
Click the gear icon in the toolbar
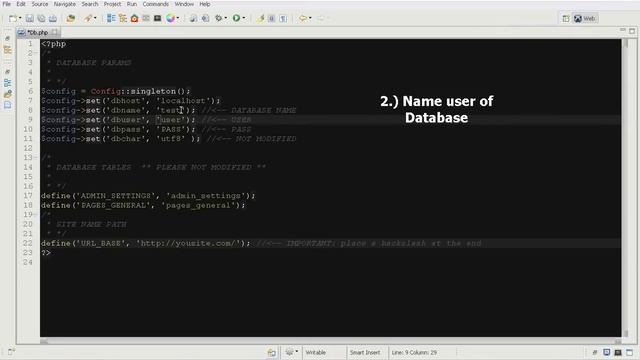[219, 18]
